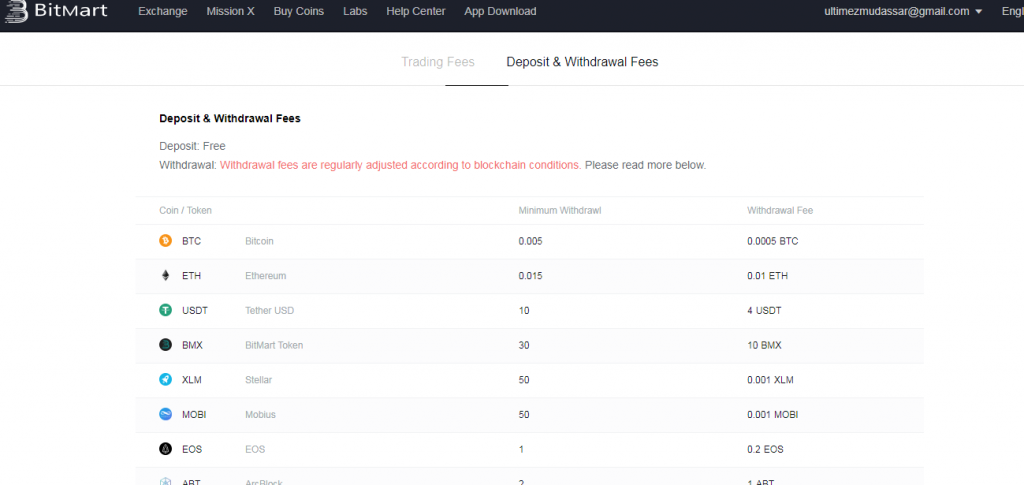The image size is (1024, 485).
Task: Click the 'Mobius' coin name
Action: (261, 414)
